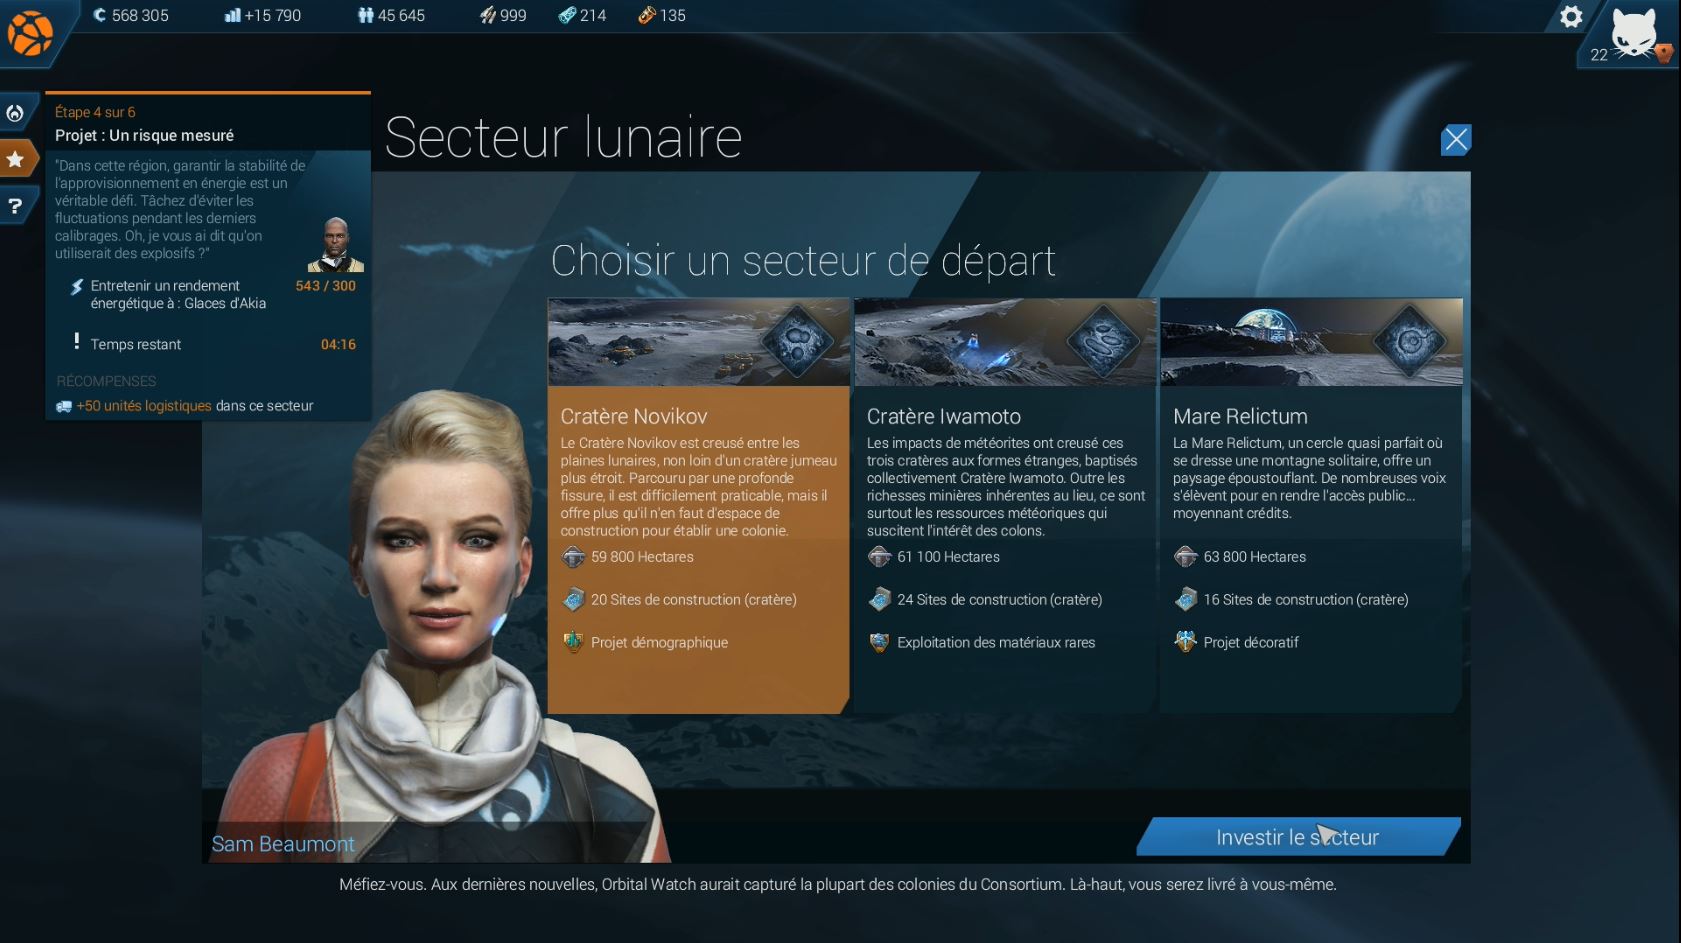Click the exclamation icon beside Temps restant
The height and width of the screenshot is (943, 1681).
point(76,342)
